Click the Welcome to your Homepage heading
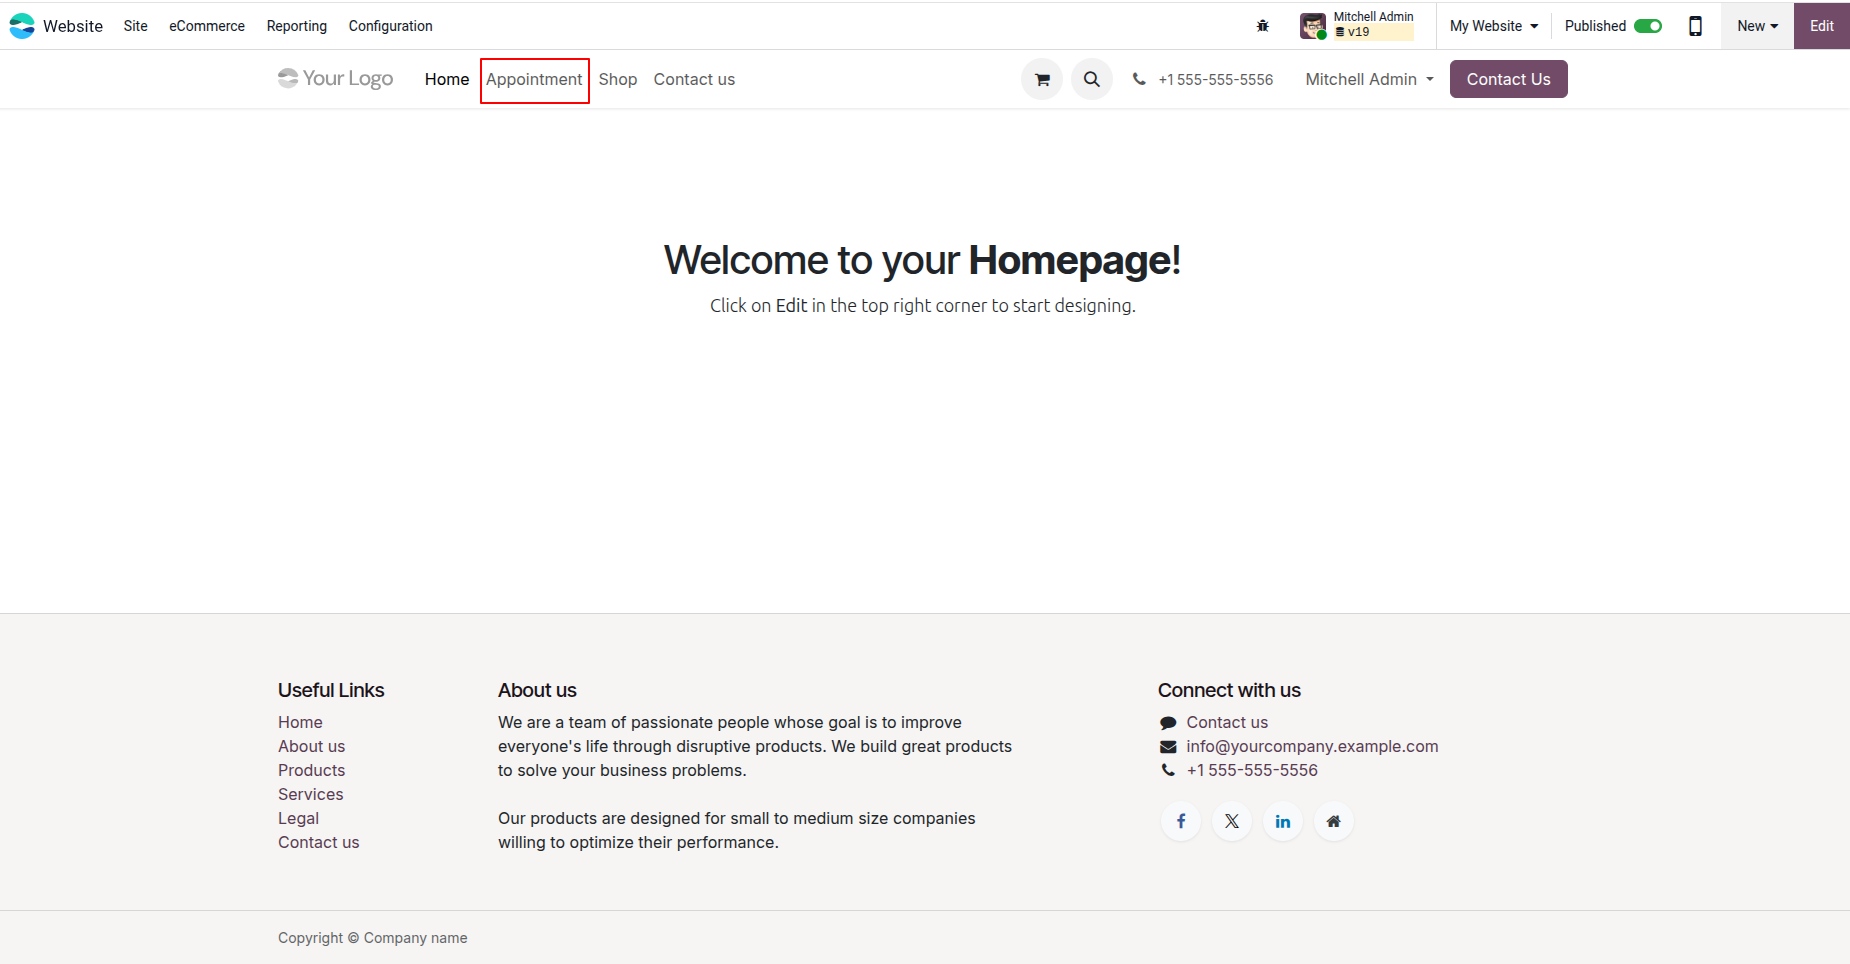Viewport: 1850px width, 964px height. coord(922,260)
